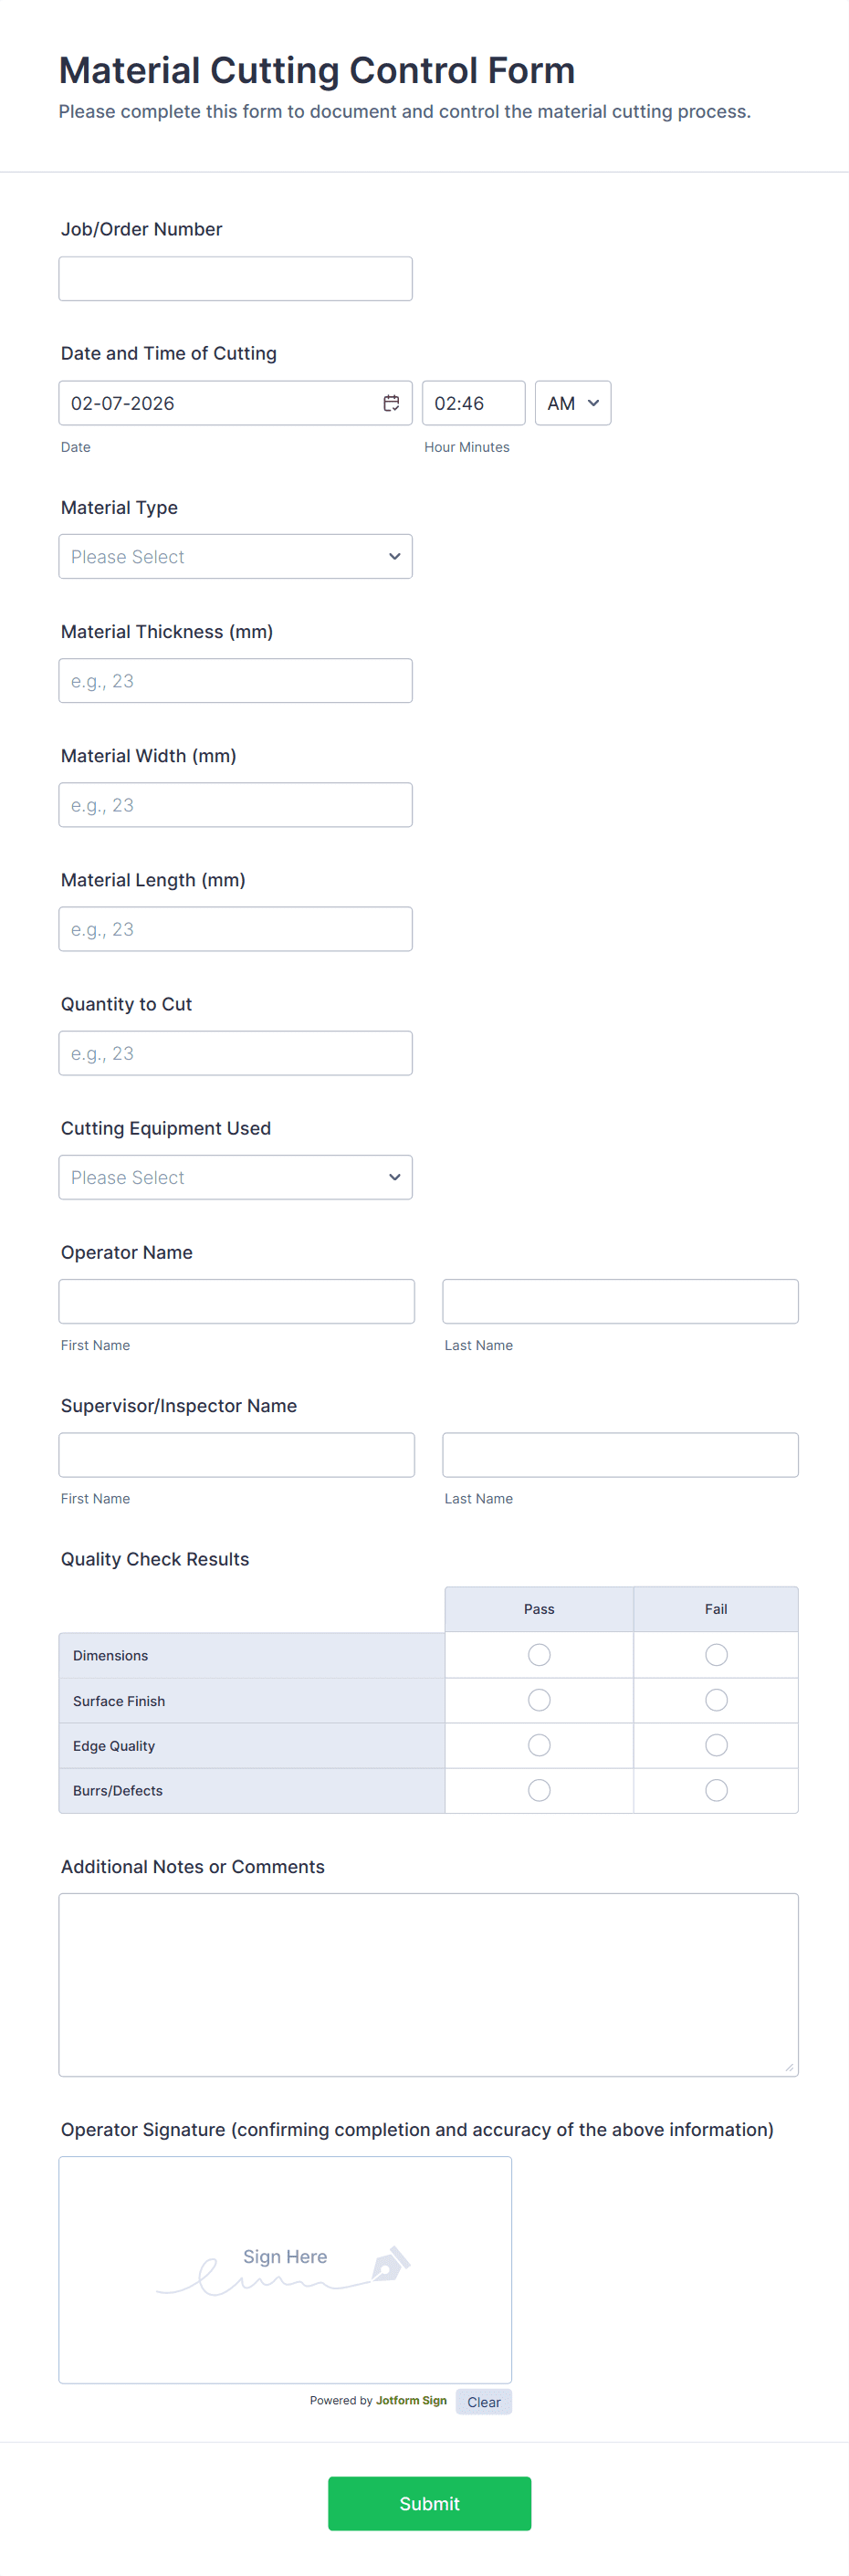Select Fail for Surface Finish
Screen dimensions: 849x2576
coord(716,1700)
